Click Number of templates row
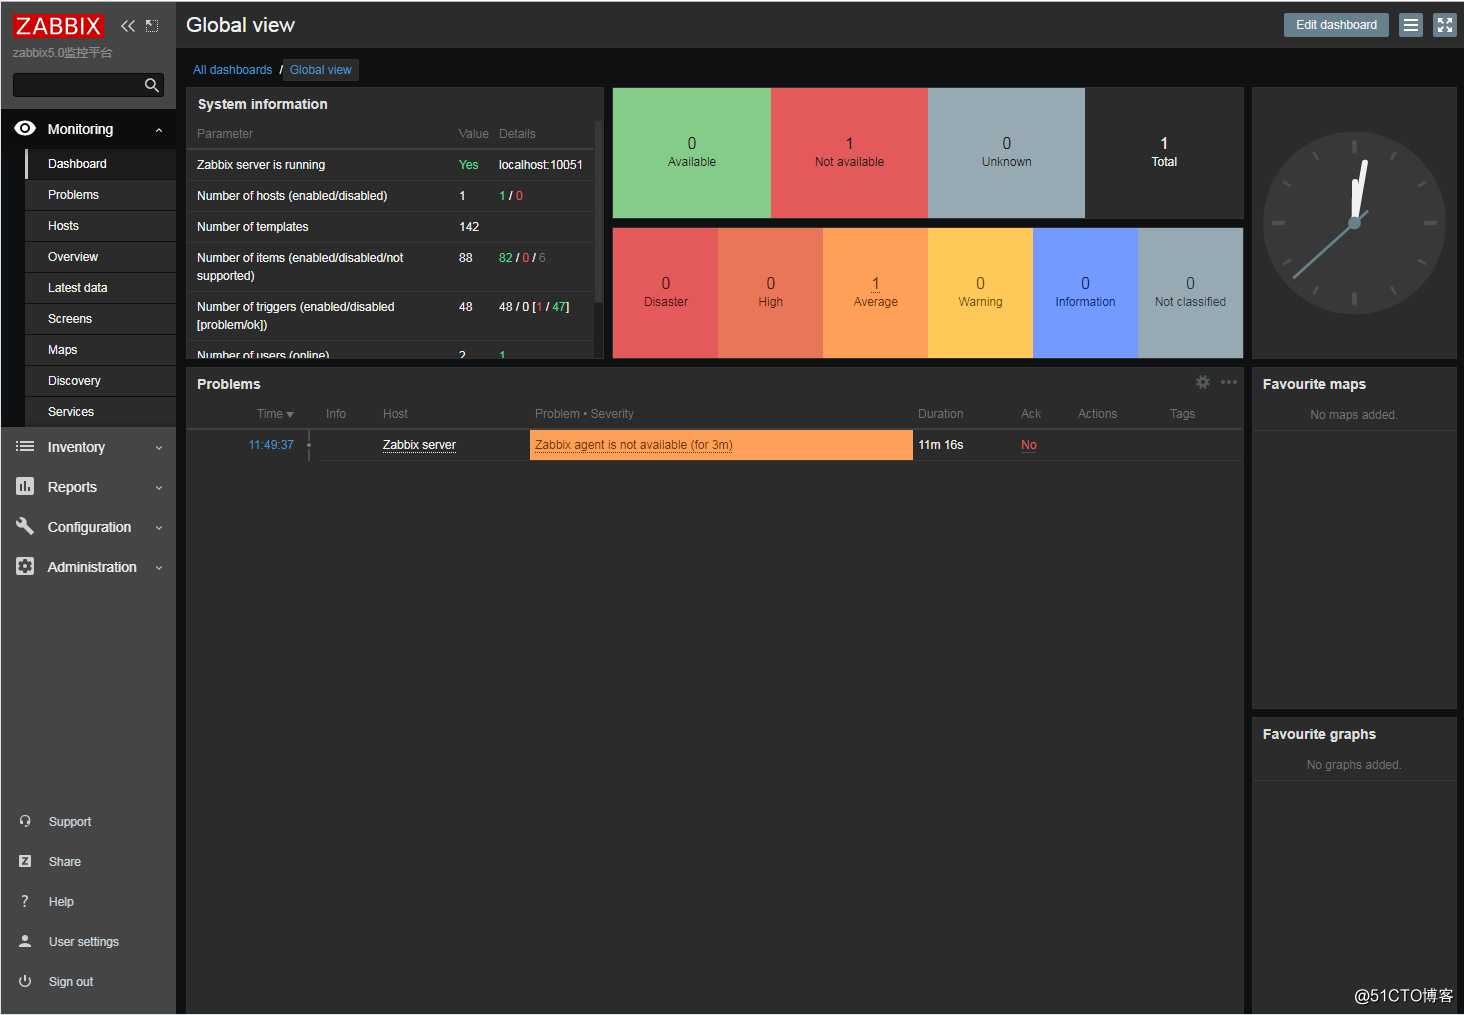 [x=390, y=227]
